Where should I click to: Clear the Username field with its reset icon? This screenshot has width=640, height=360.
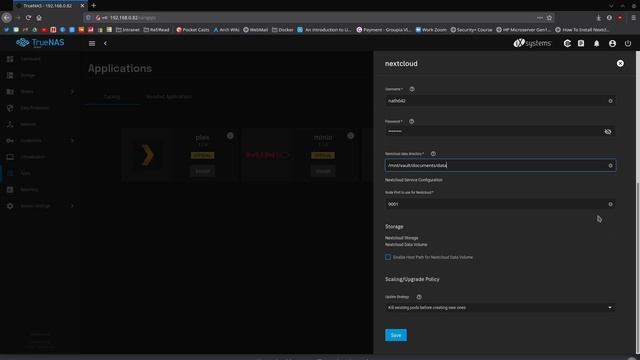(610, 101)
